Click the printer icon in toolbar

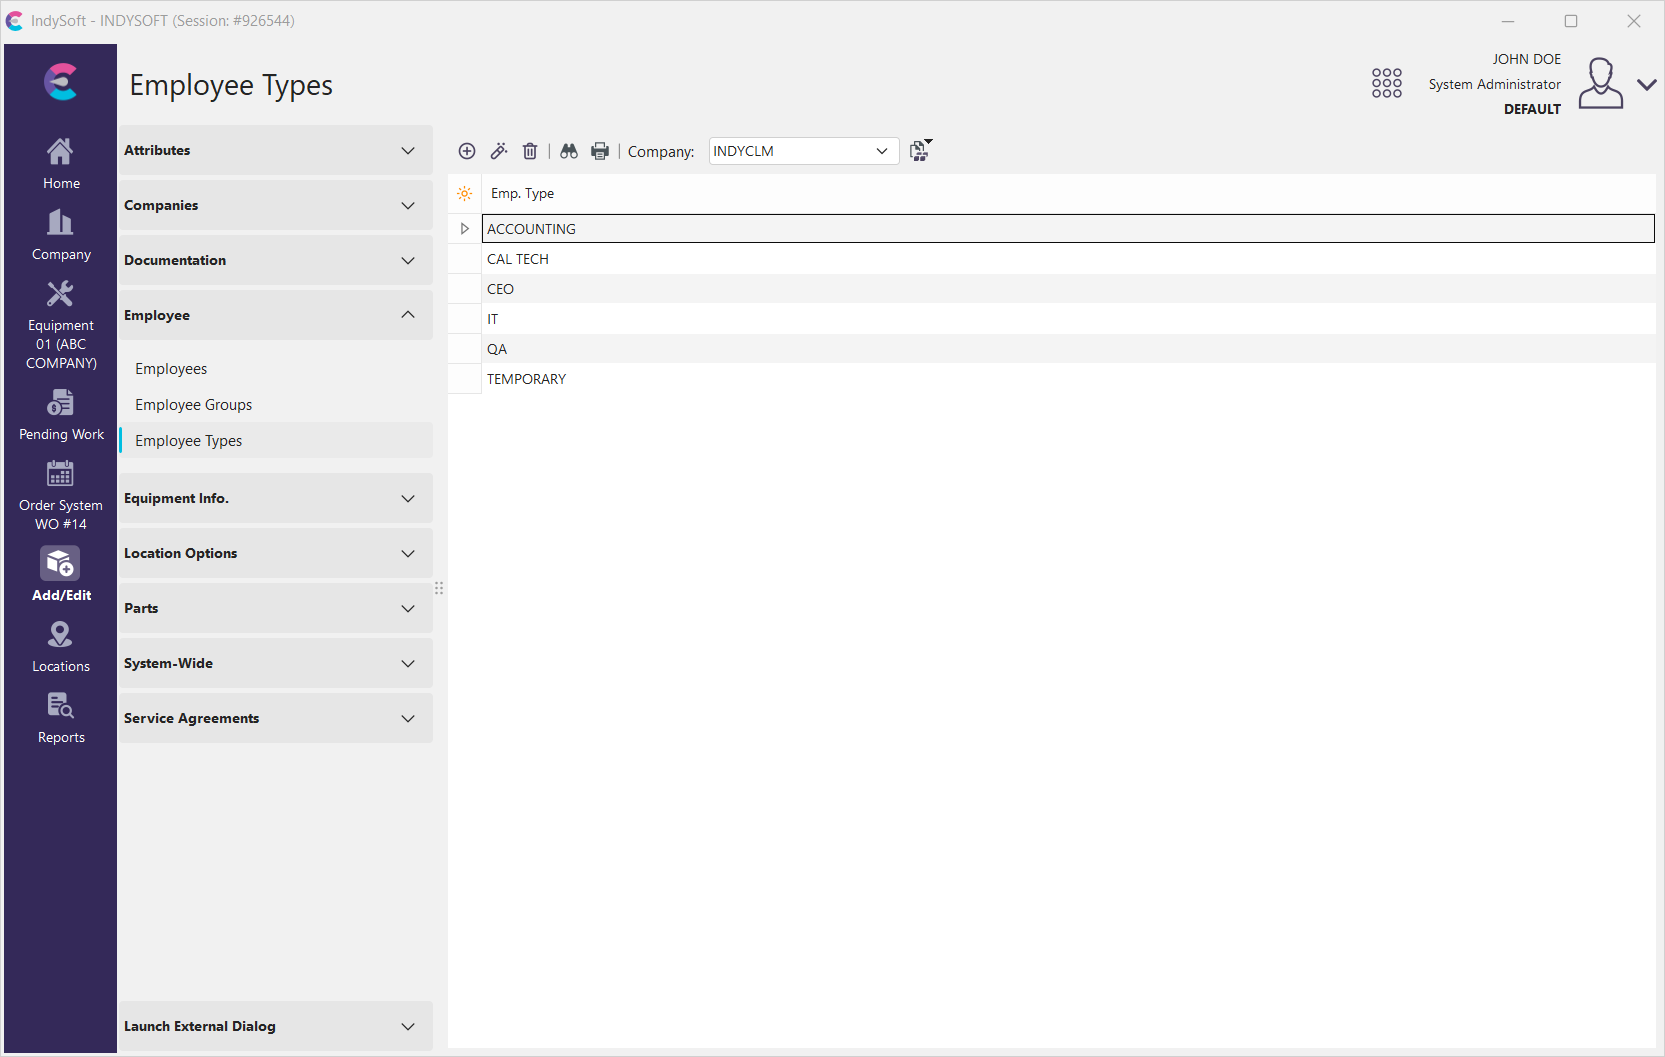click(x=600, y=151)
